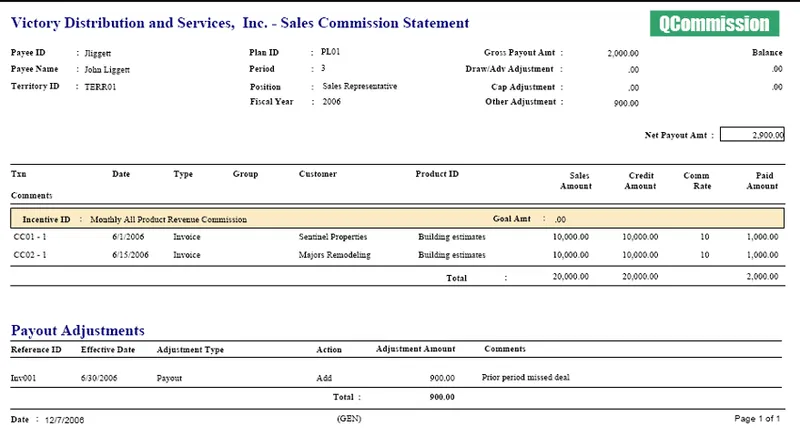
Task: Click transaction CC02 - 1
Action: (x=30, y=254)
